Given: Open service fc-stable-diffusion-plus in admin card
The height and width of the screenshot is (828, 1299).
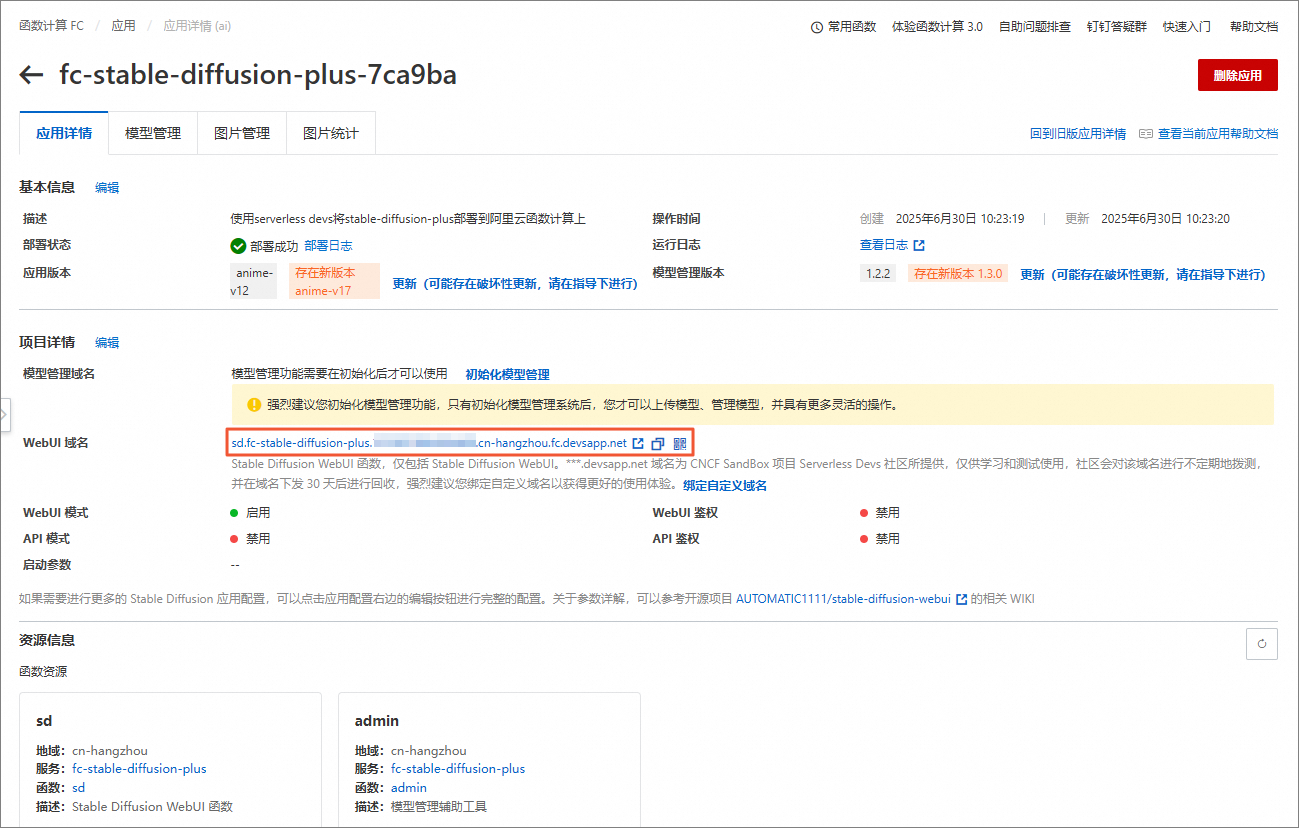Looking at the screenshot, I should (458, 769).
